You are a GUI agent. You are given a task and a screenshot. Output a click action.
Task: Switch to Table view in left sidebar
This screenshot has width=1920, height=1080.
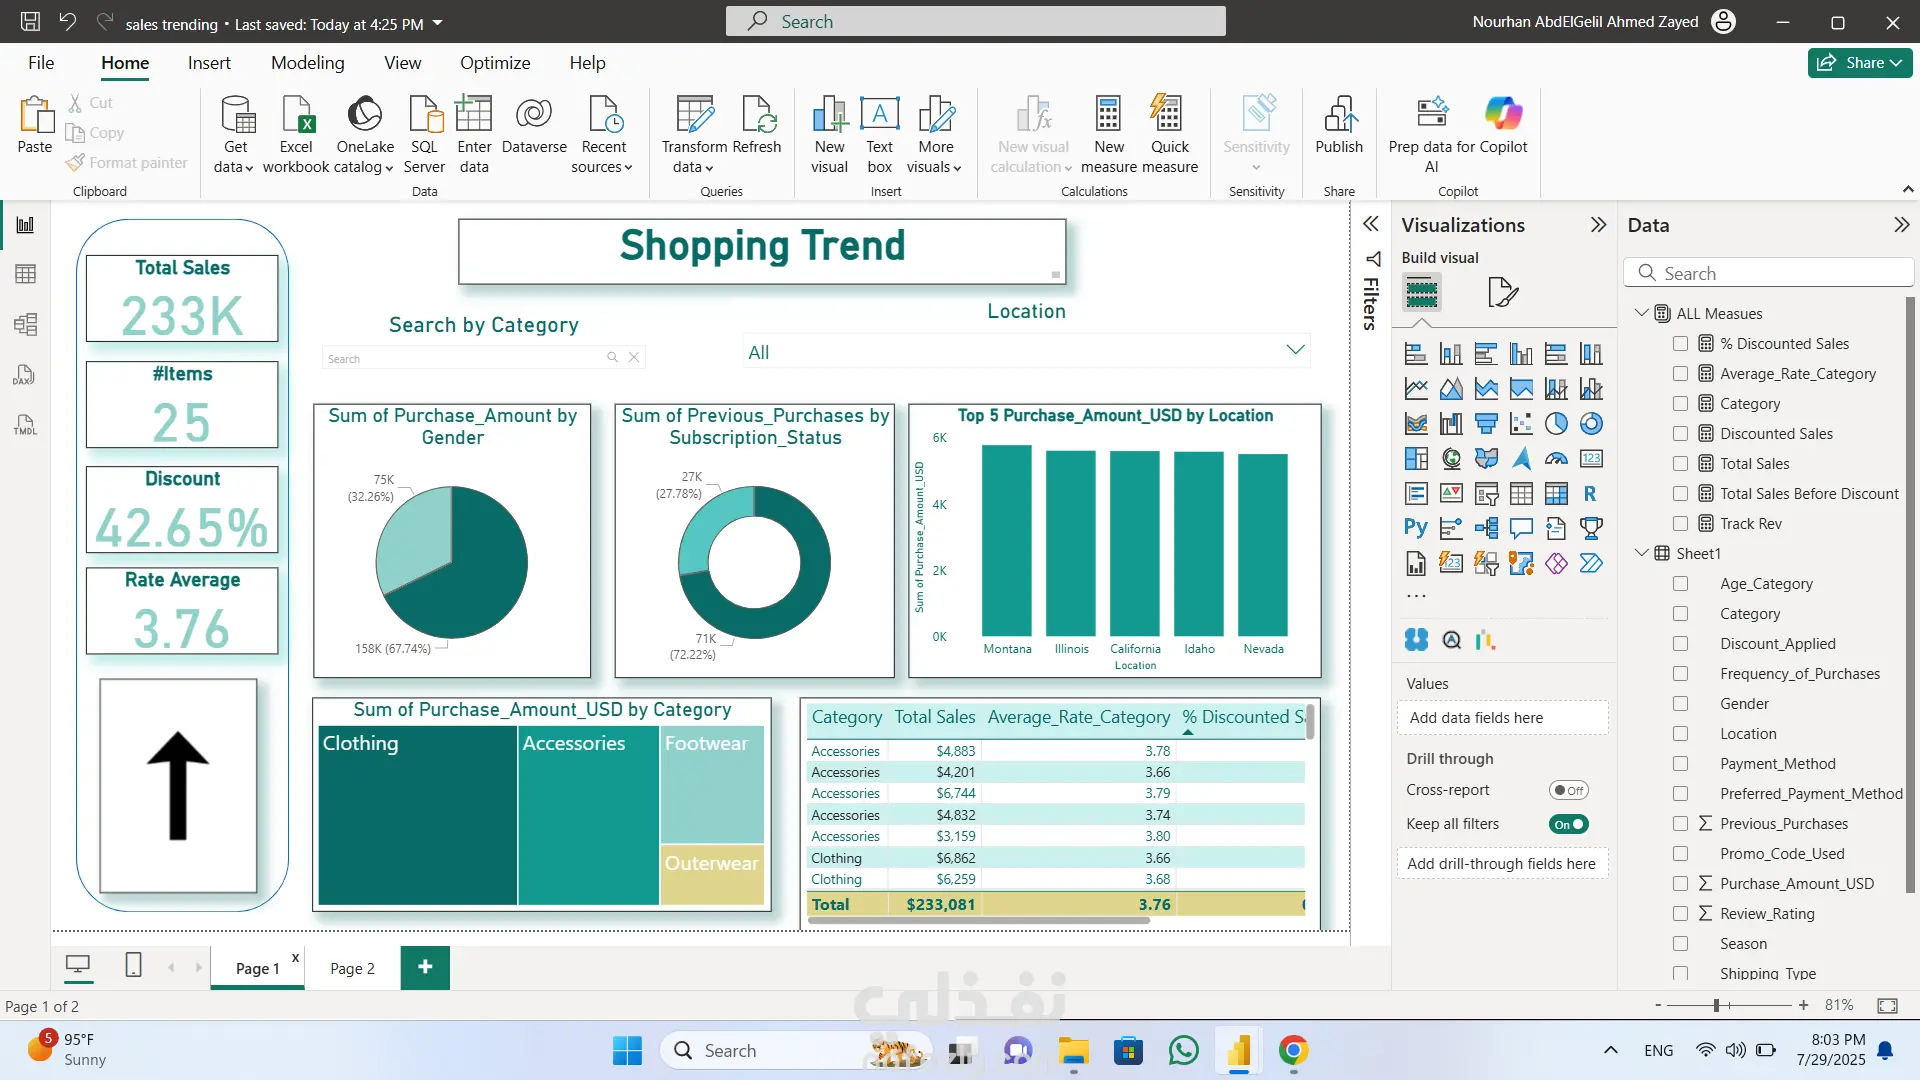(25, 274)
